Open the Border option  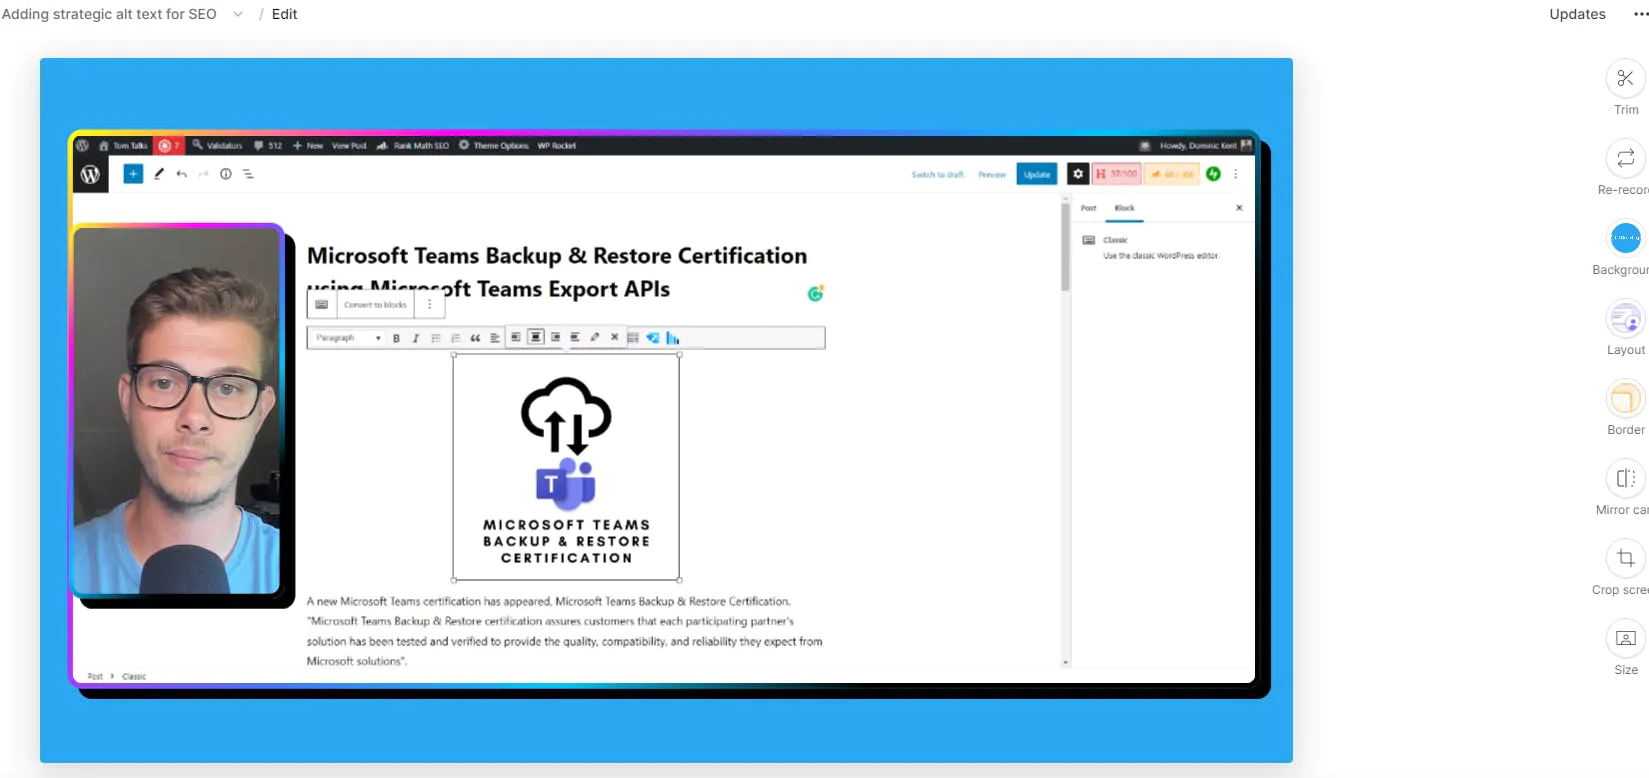point(1625,399)
